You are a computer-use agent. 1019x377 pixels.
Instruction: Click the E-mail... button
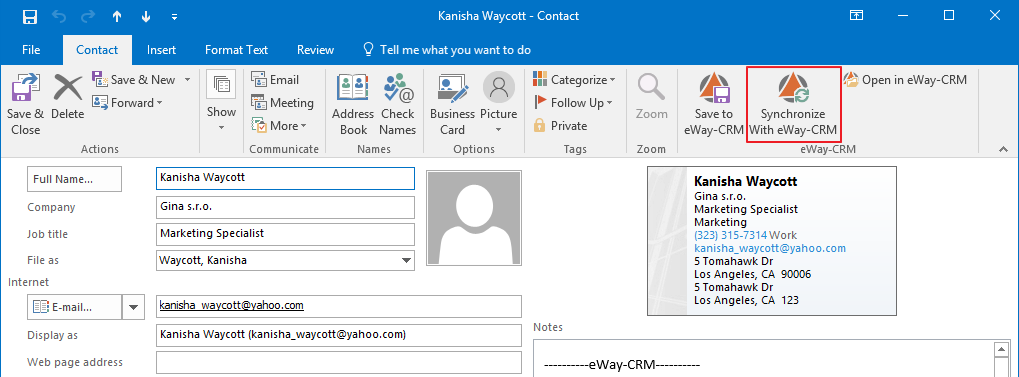click(x=74, y=307)
